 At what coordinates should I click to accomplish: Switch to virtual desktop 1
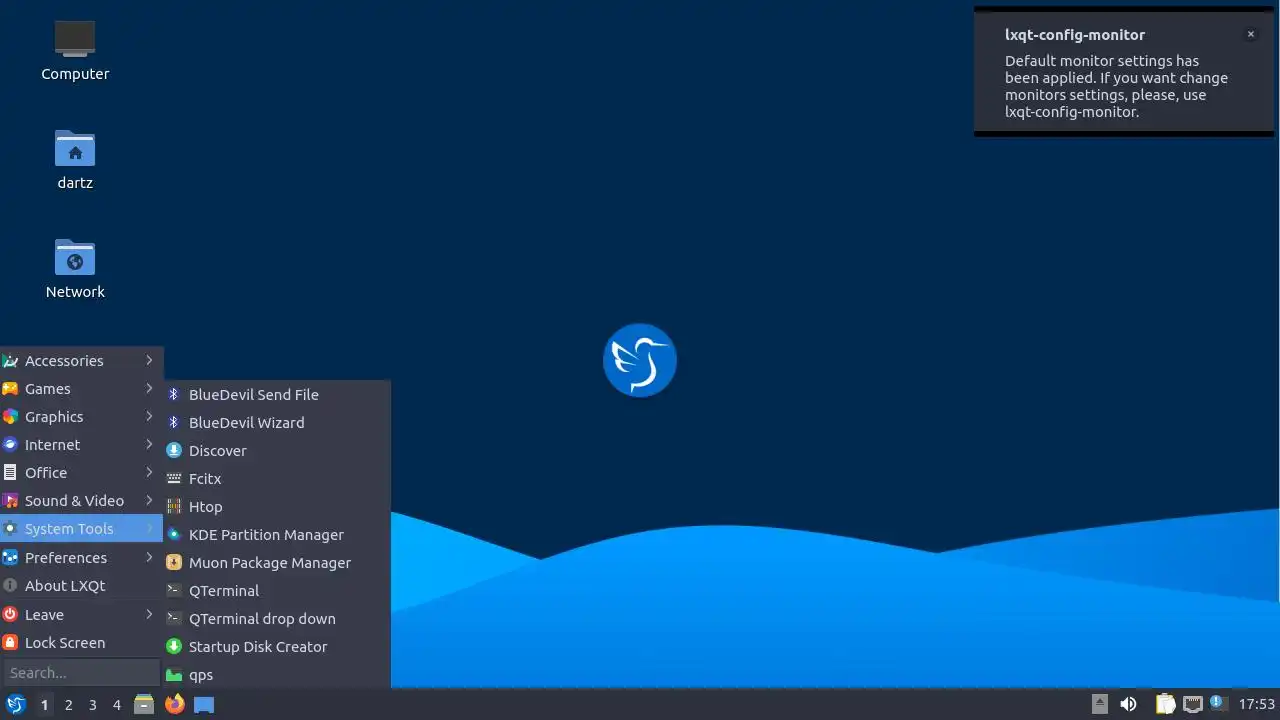point(44,704)
